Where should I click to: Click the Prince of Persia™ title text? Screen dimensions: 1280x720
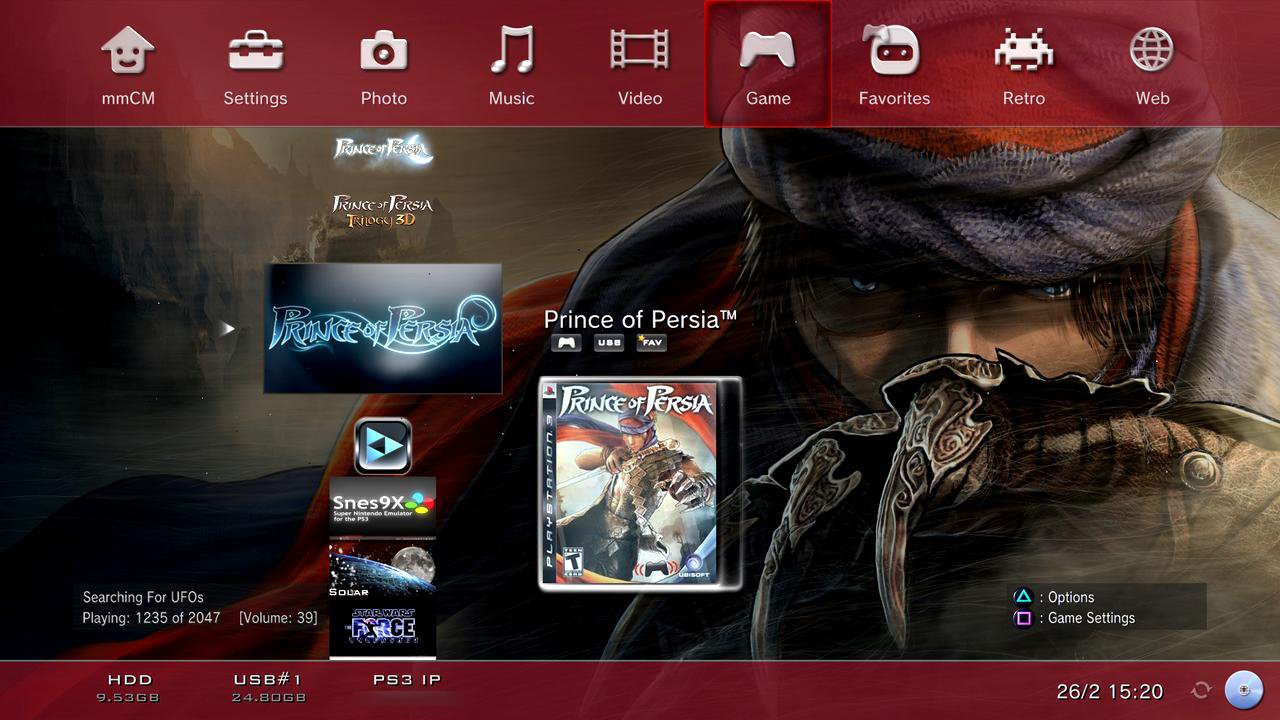tap(640, 319)
